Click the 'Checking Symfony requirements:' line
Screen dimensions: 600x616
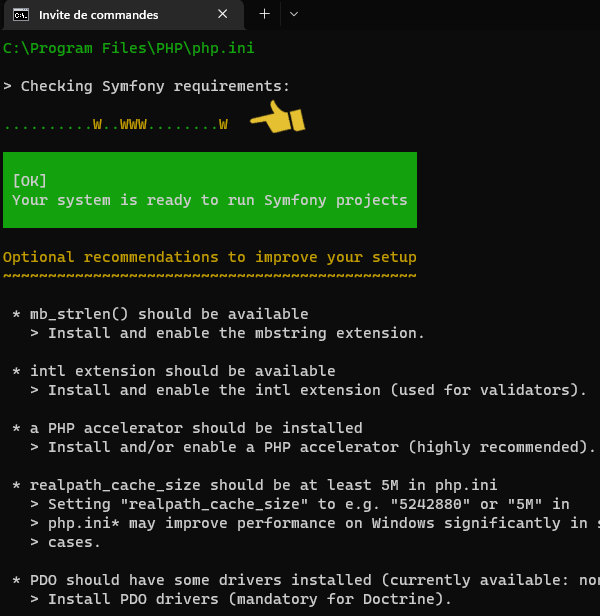tap(146, 86)
